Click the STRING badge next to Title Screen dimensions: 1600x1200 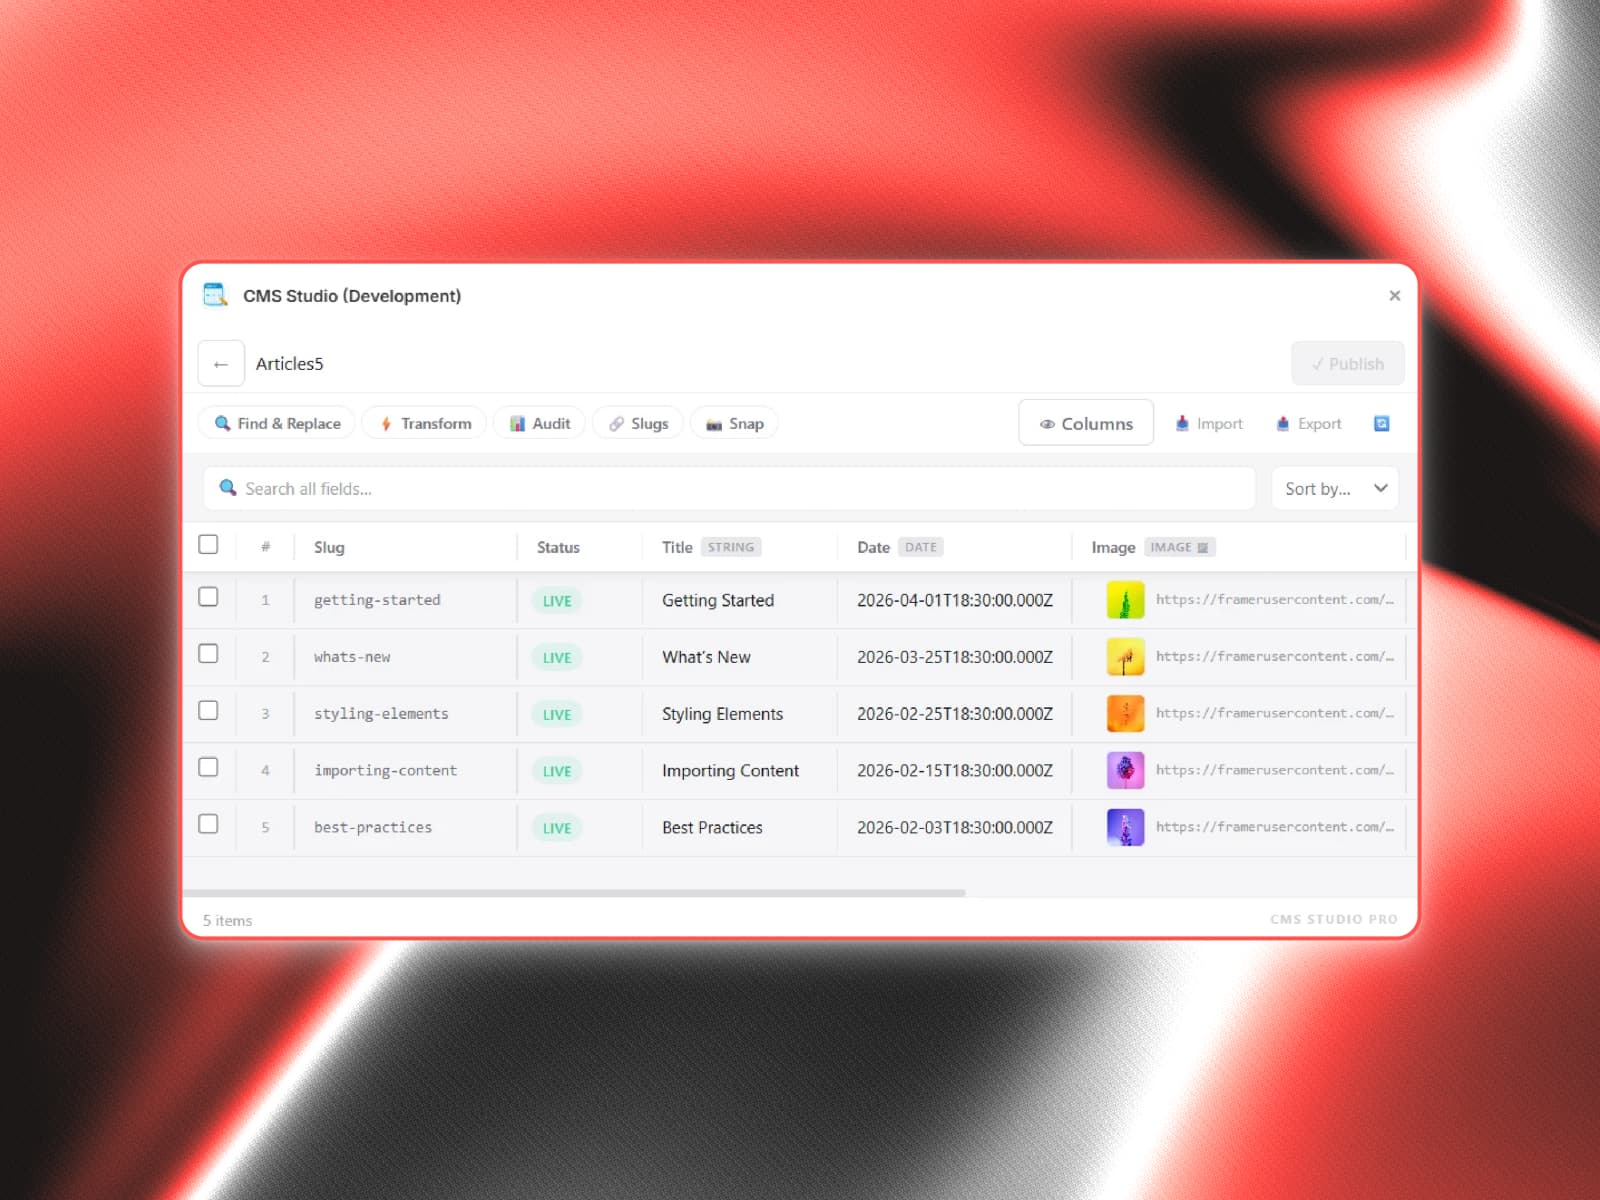tap(730, 547)
